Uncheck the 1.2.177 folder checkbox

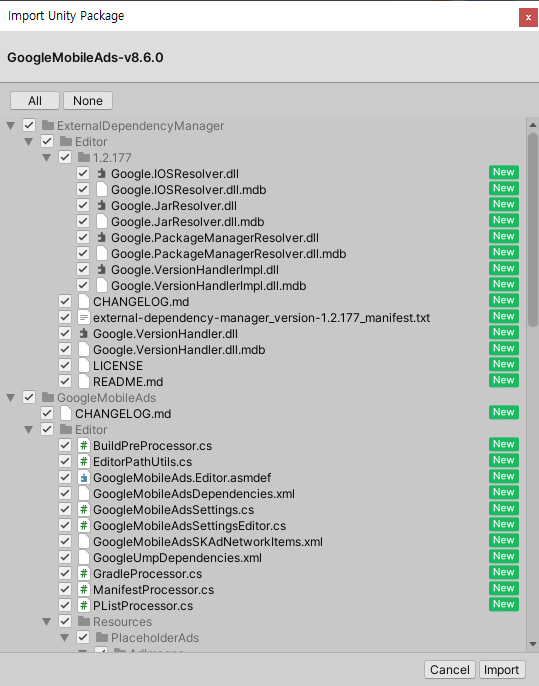click(x=65, y=158)
